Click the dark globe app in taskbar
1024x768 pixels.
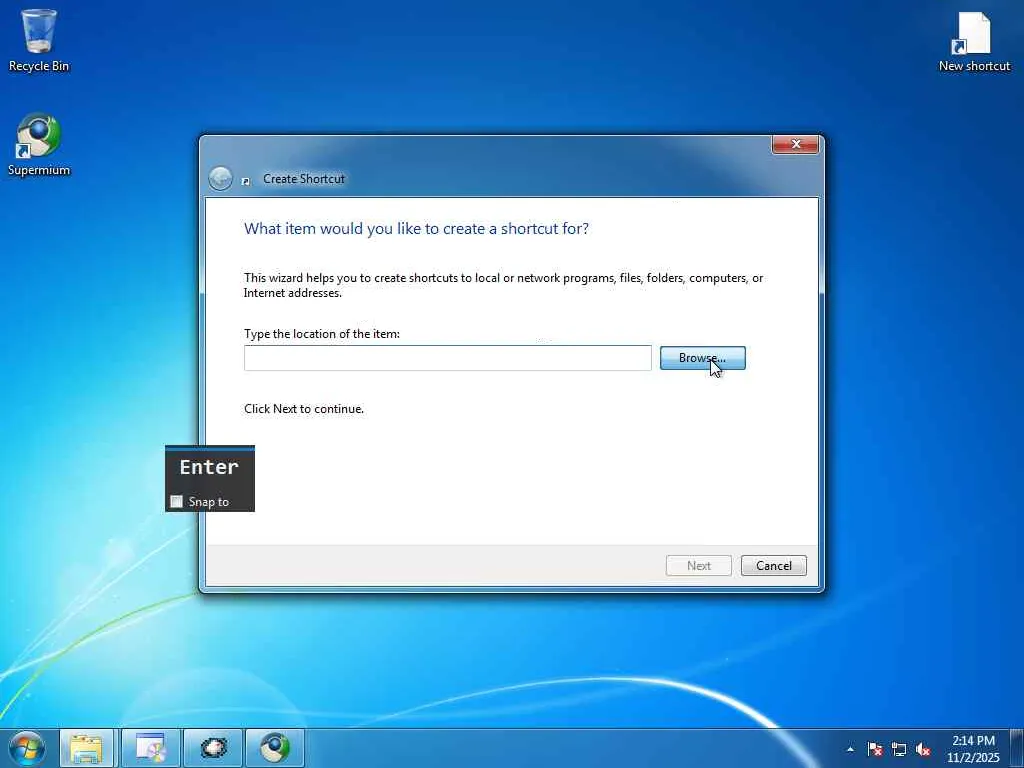pos(214,748)
